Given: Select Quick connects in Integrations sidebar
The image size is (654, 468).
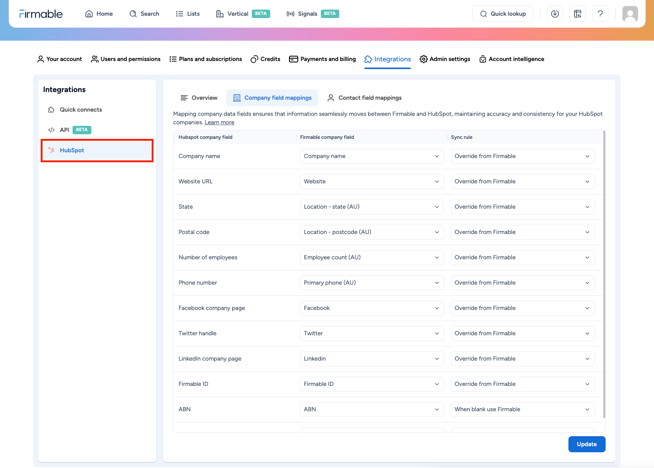Looking at the screenshot, I should (x=97, y=110).
